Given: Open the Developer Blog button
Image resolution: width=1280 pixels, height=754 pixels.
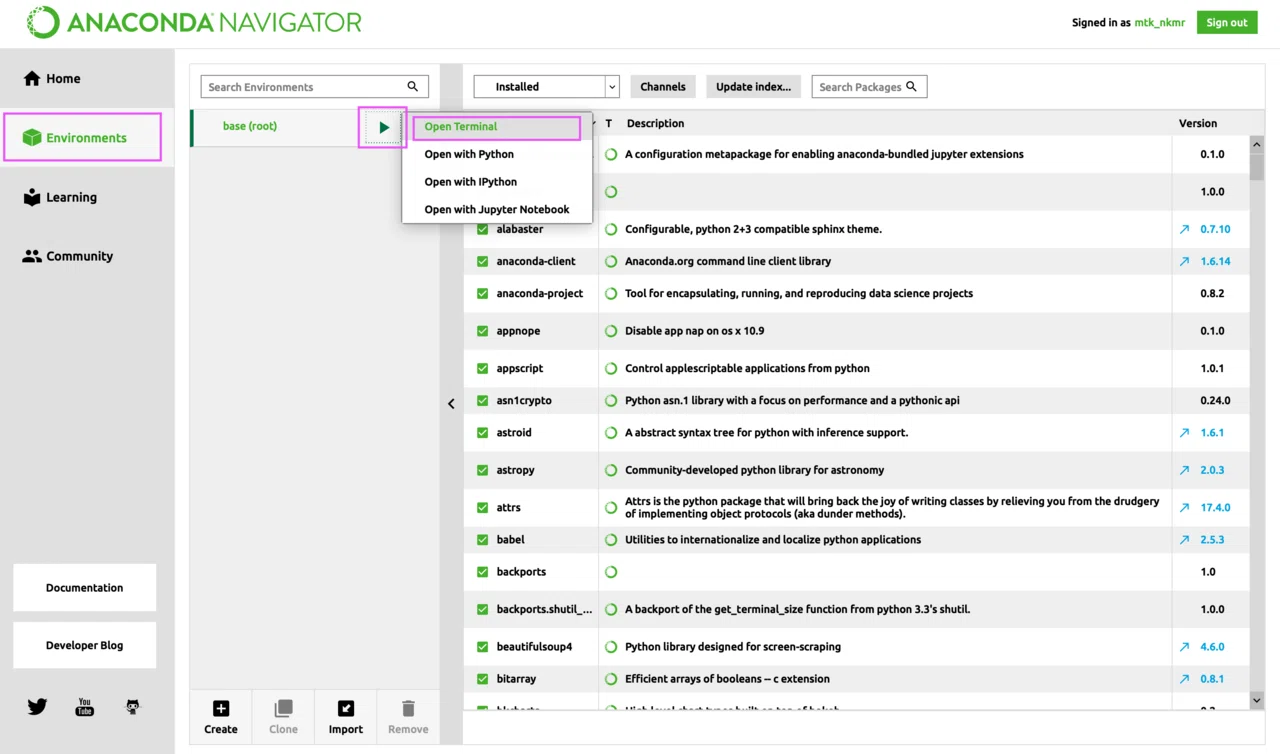Looking at the screenshot, I should click(x=85, y=646).
